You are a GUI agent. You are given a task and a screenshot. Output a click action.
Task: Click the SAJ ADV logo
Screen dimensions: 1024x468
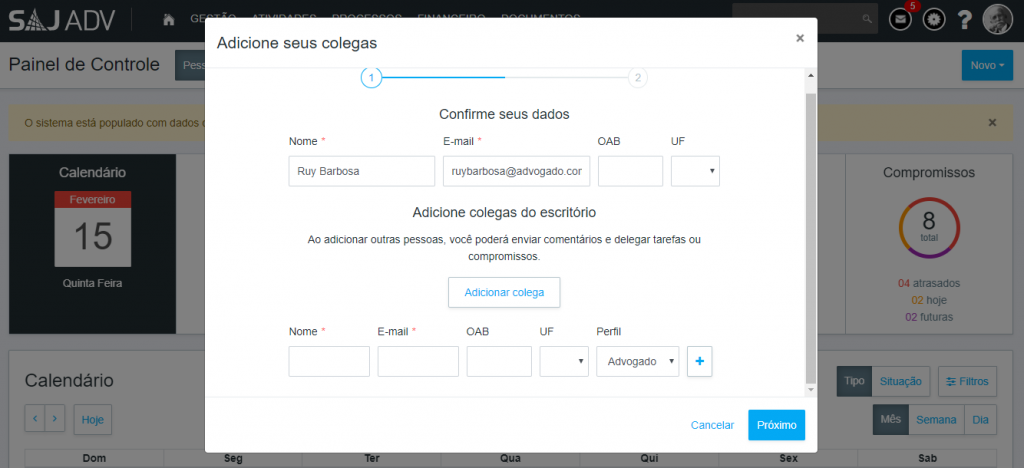pyautogui.click(x=62, y=20)
